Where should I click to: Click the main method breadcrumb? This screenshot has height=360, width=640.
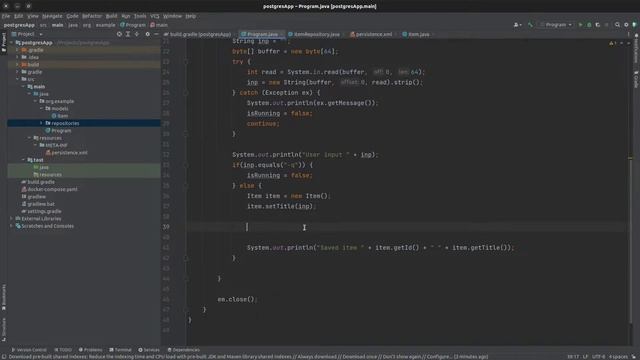(x=159, y=25)
